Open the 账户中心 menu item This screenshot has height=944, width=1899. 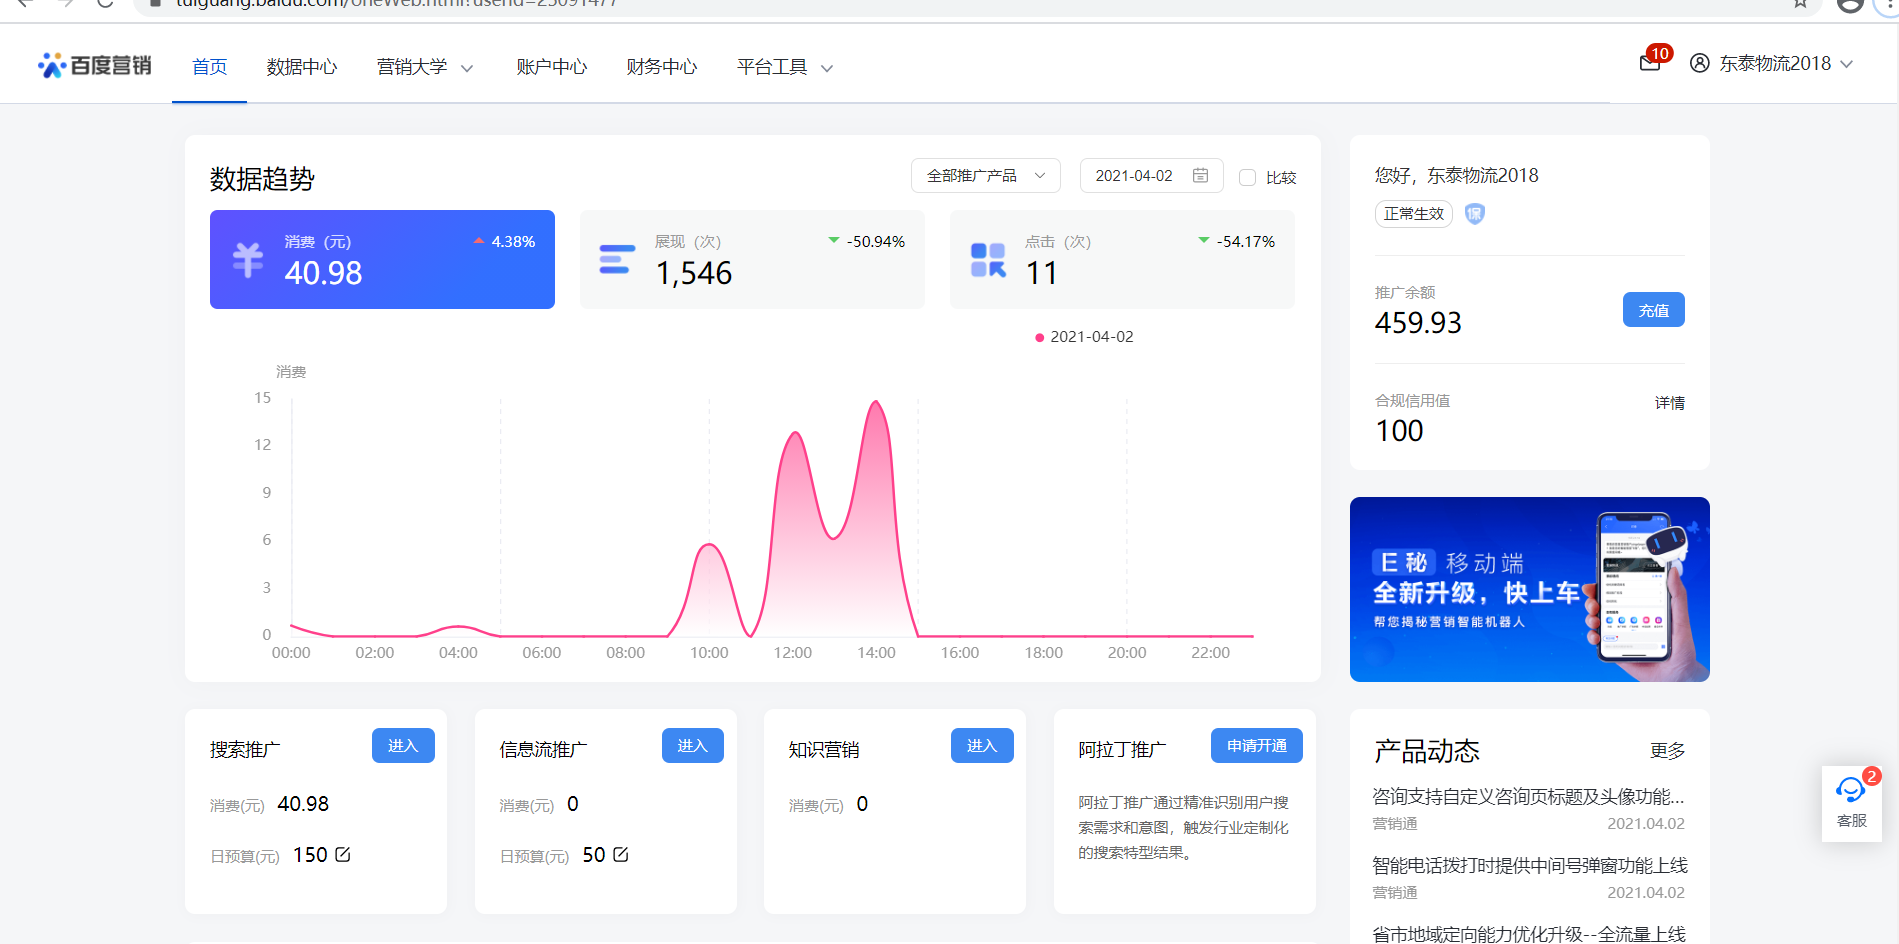click(552, 67)
